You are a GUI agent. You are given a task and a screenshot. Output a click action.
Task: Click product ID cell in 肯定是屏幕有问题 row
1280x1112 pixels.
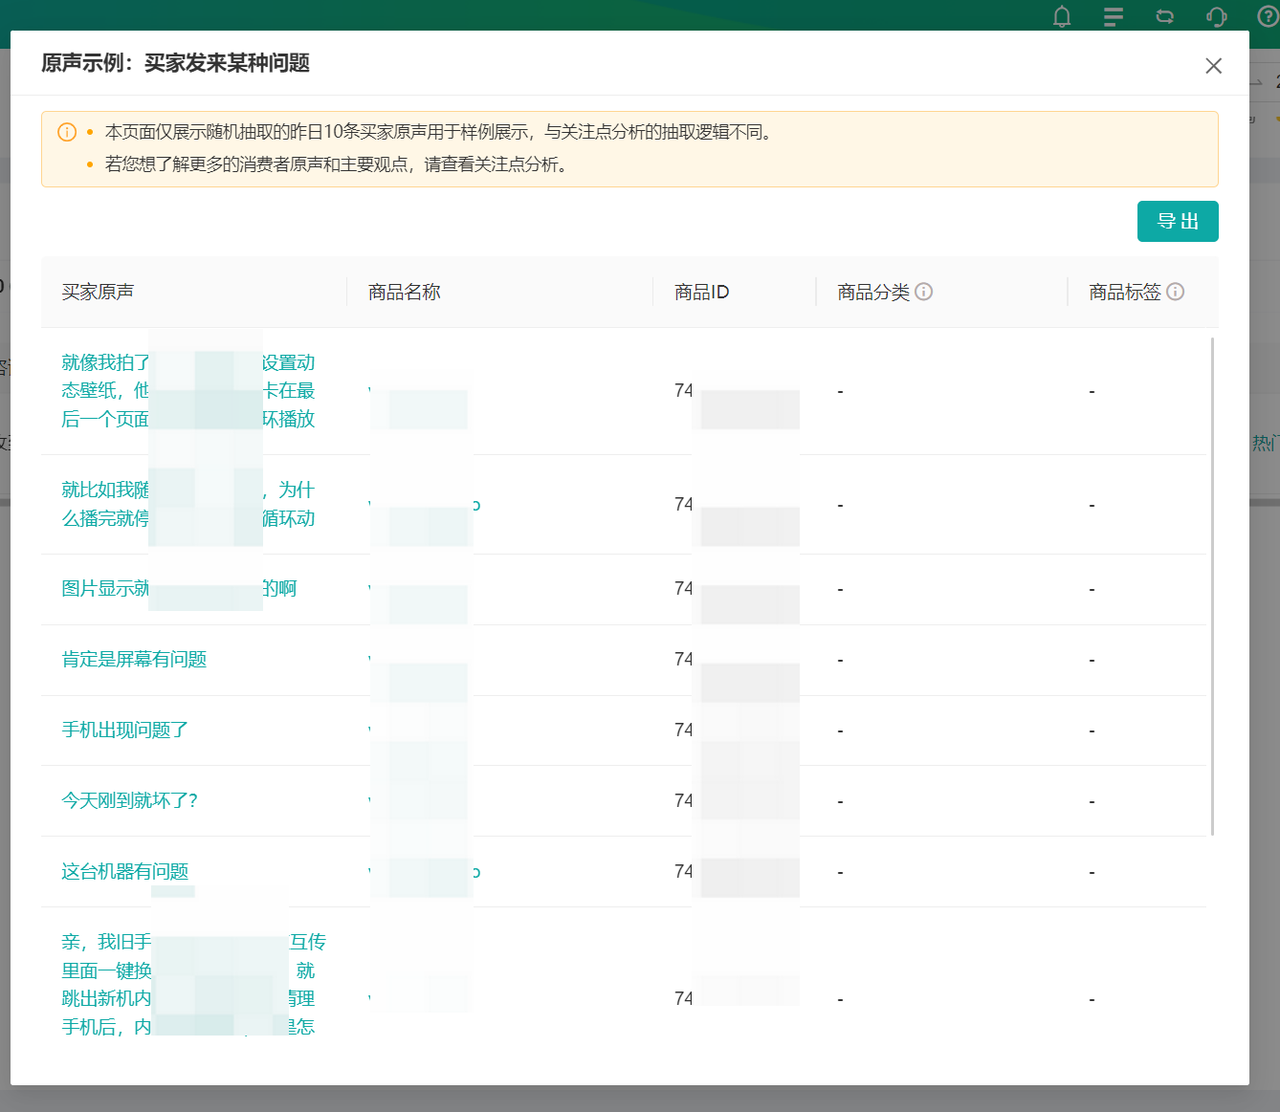[x=736, y=660]
